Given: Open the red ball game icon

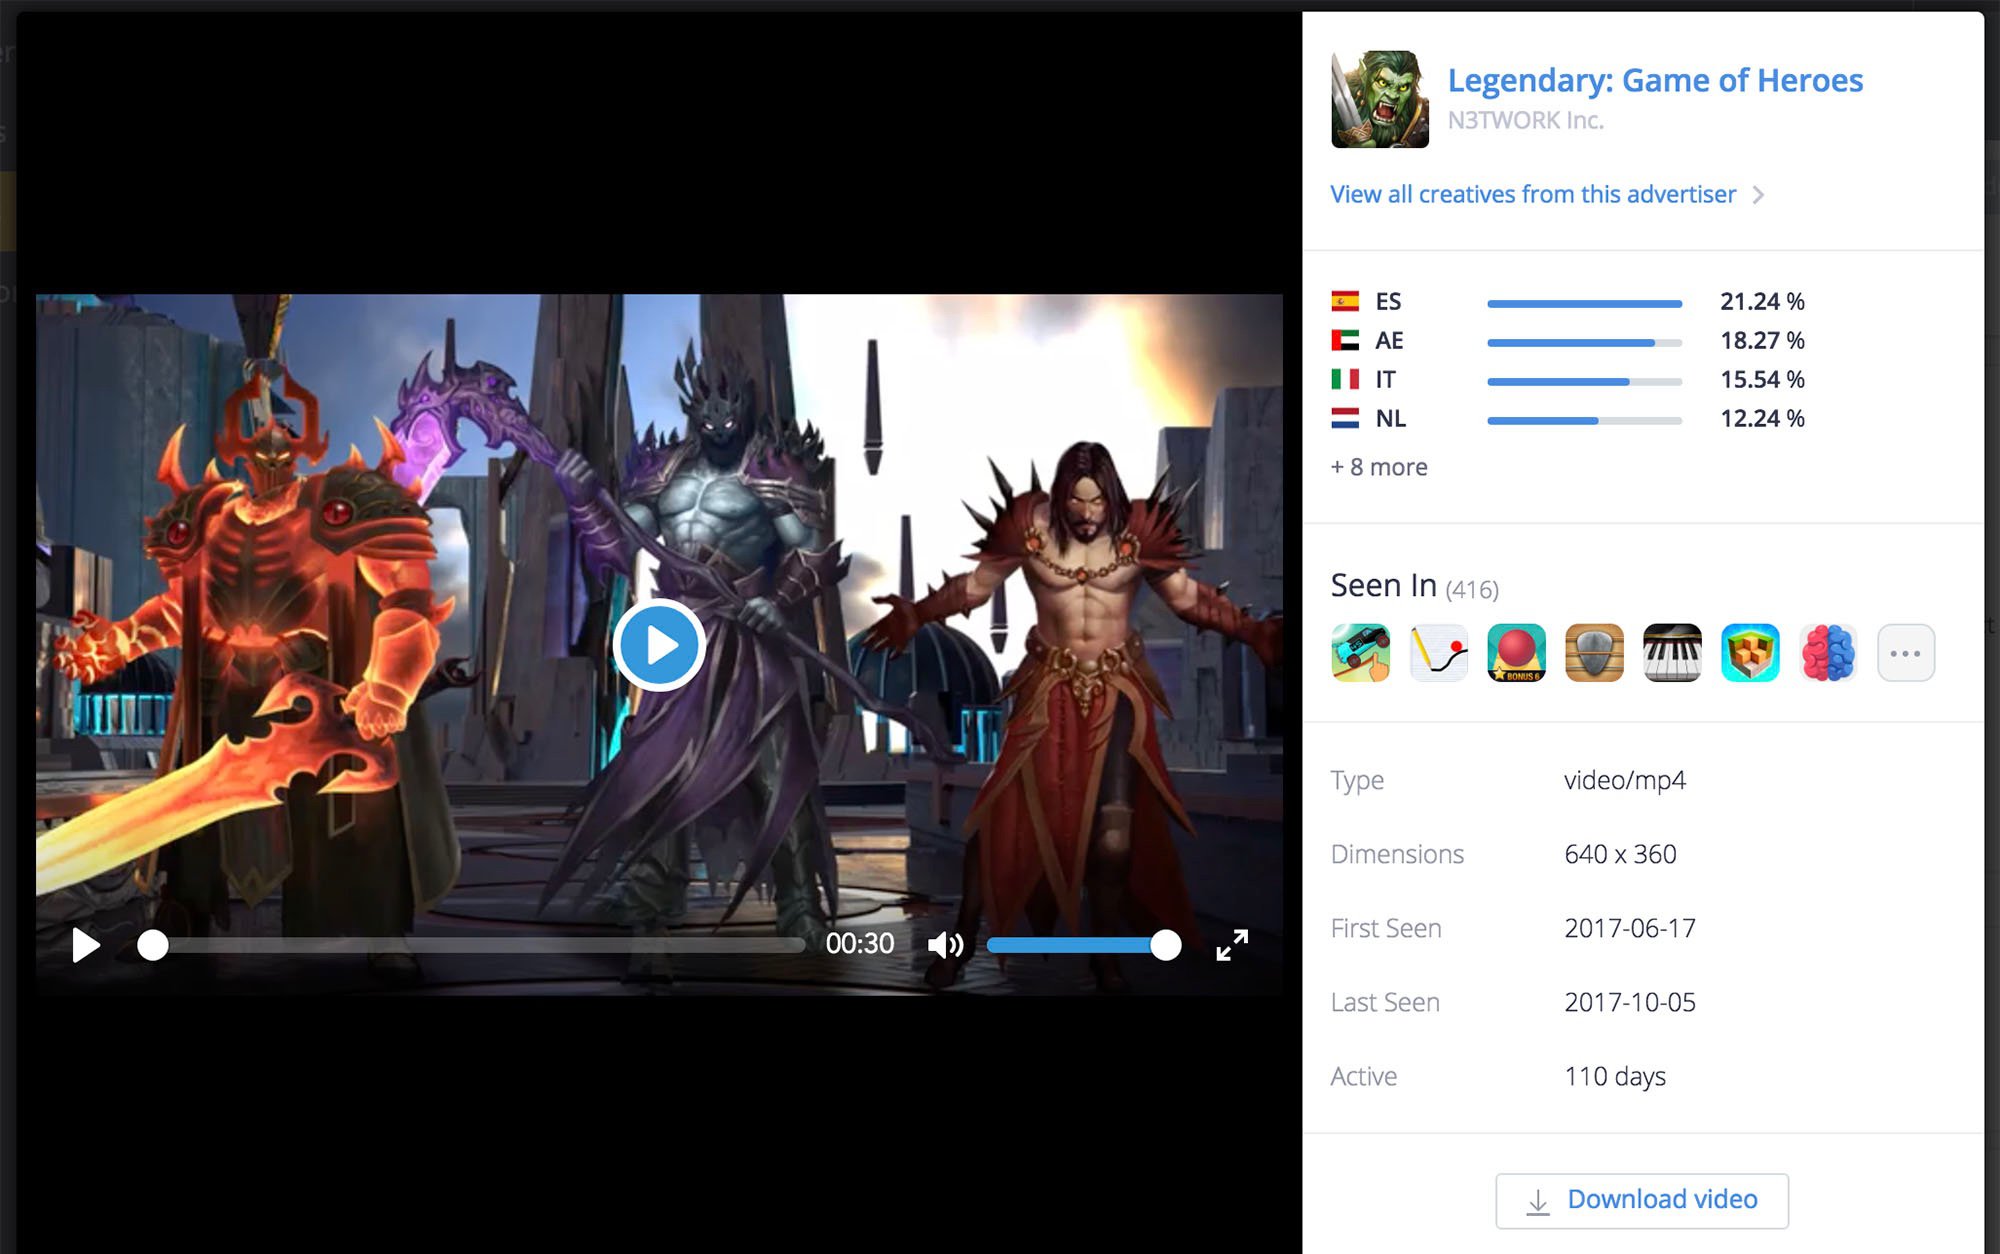Looking at the screenshot, I should tap(1517, 653).
